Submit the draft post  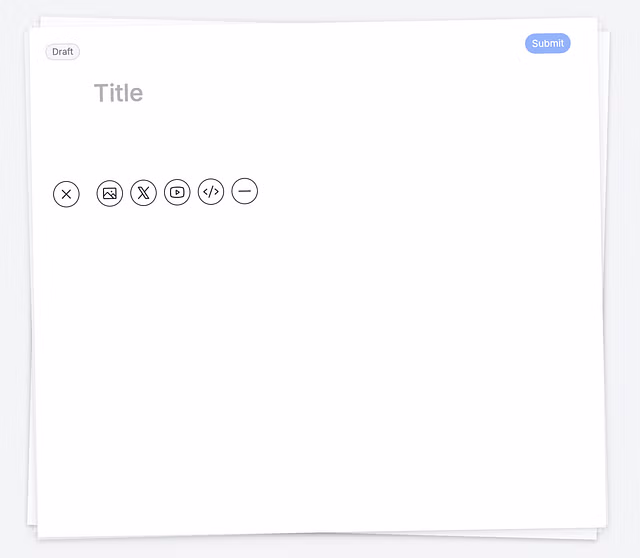(x=547, y=43)
